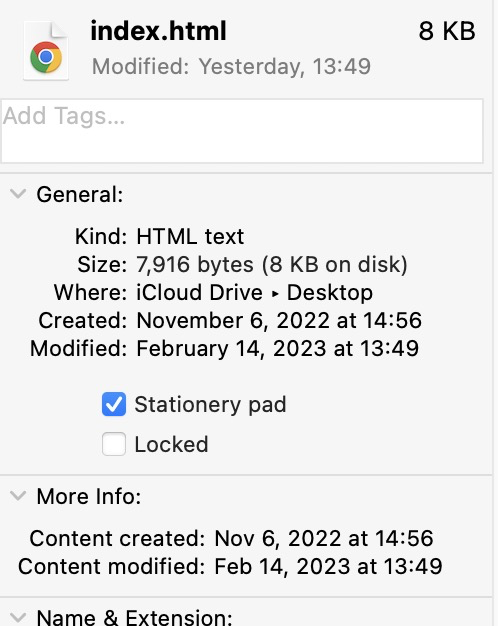
Task: Click the Stationery pad label text
Action: pos(210,404)
